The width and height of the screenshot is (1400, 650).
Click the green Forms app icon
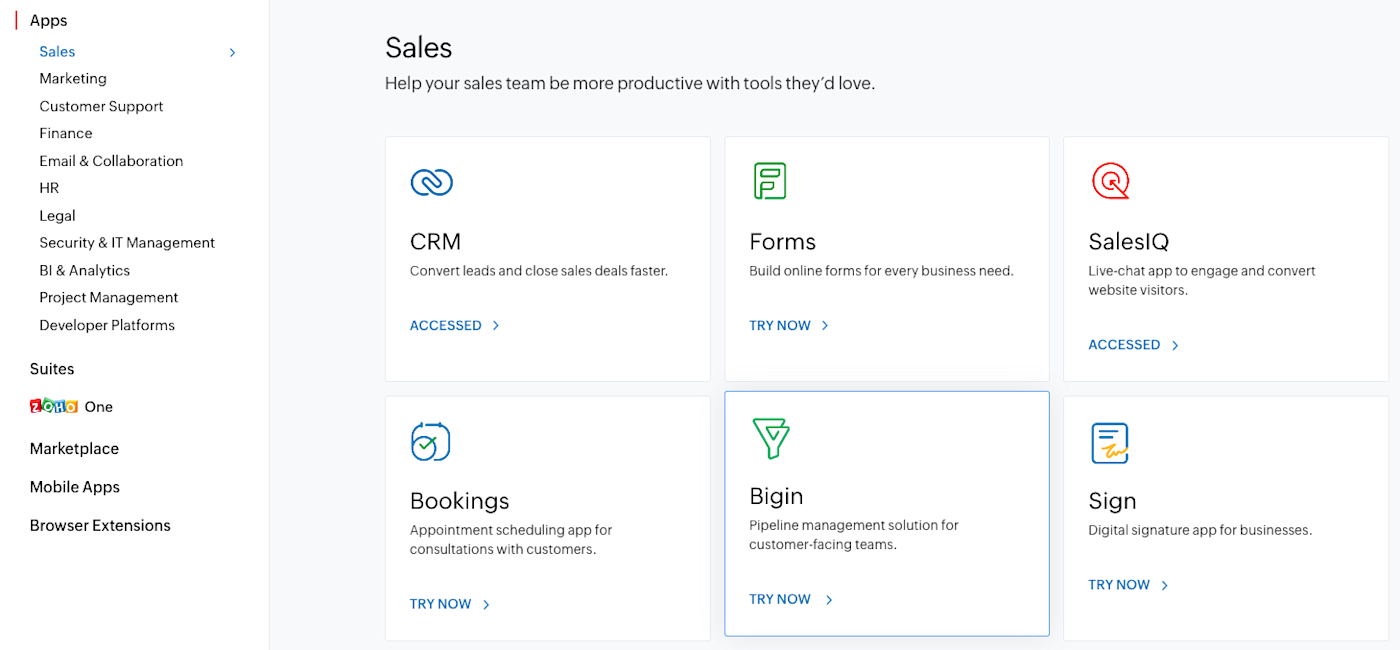[769, 181]
